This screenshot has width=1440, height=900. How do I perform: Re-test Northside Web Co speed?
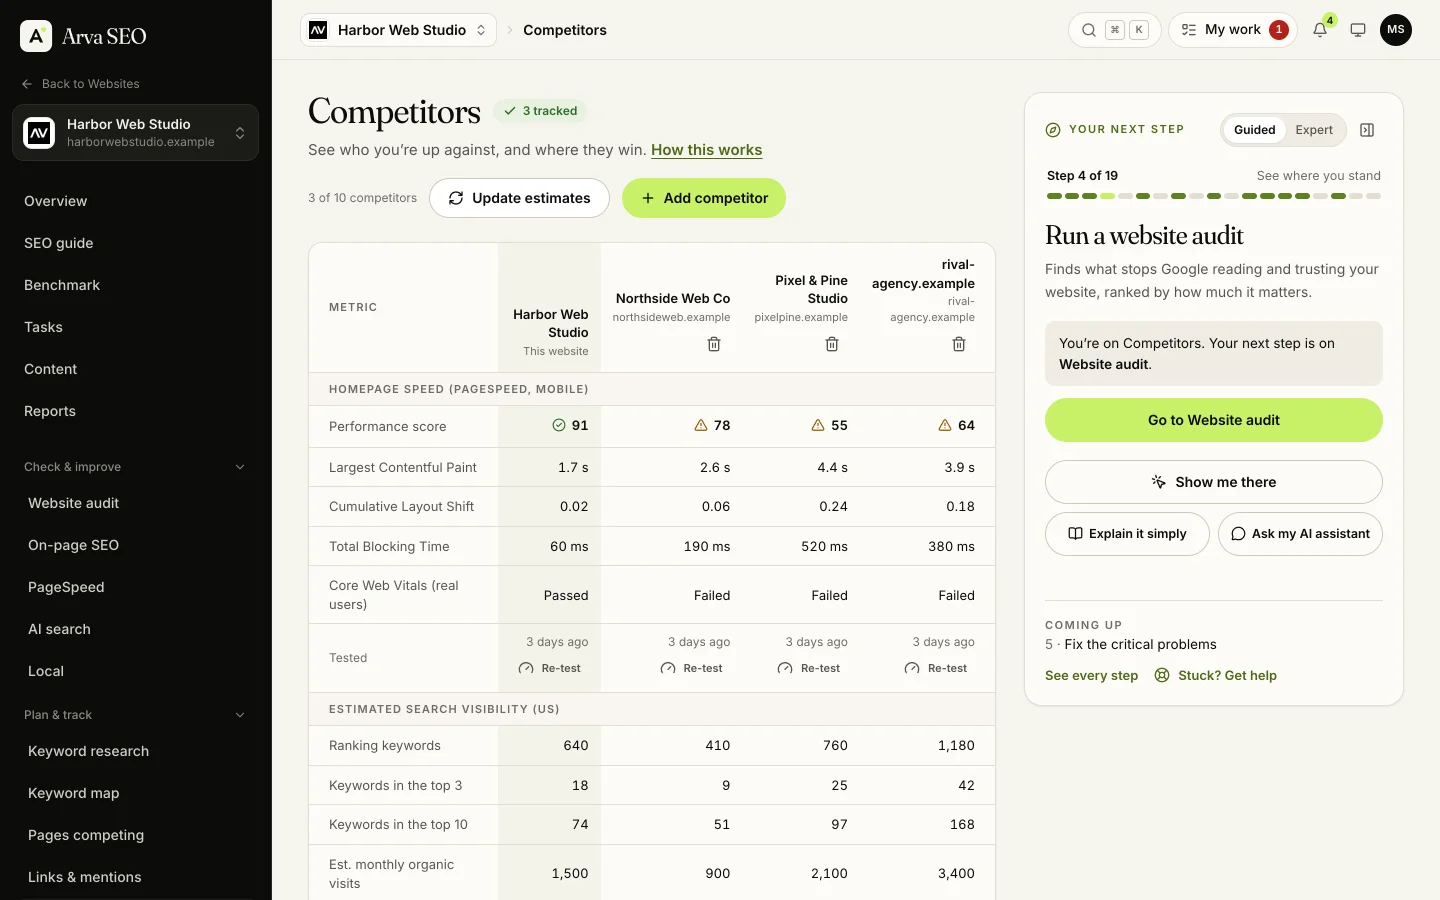(x=692, y=668)
